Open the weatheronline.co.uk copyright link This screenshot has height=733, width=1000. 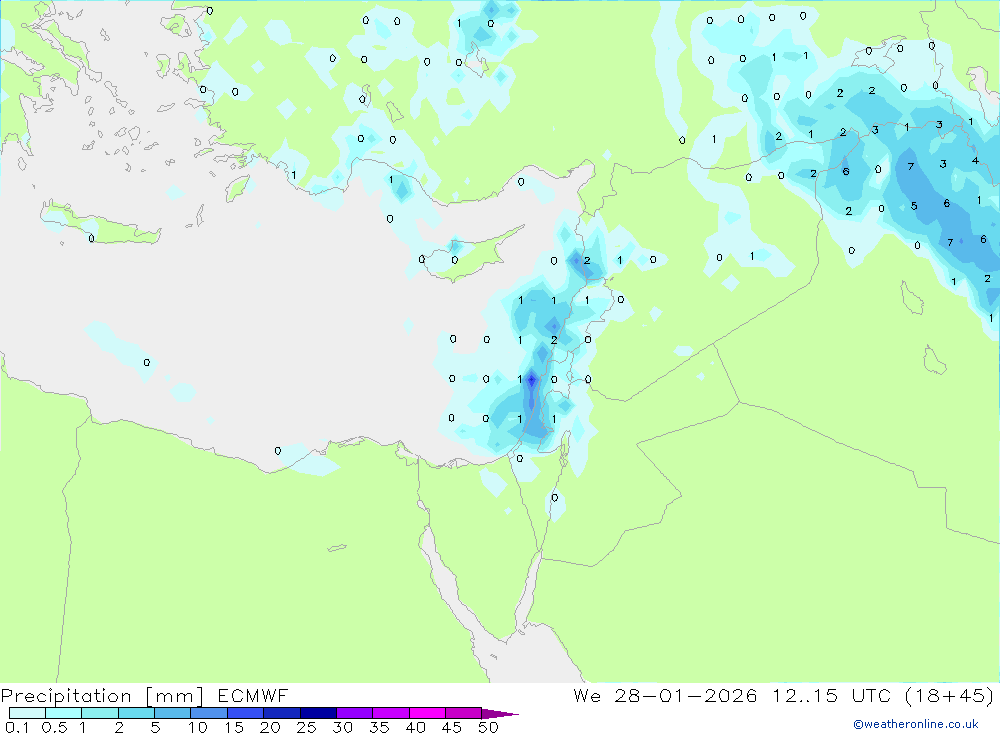coord(916,724)
